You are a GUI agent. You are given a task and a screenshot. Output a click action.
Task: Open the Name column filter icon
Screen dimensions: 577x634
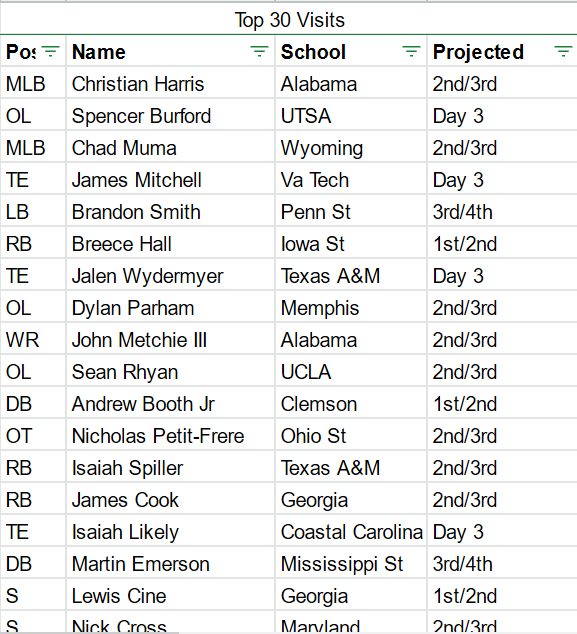click(259, 52)
